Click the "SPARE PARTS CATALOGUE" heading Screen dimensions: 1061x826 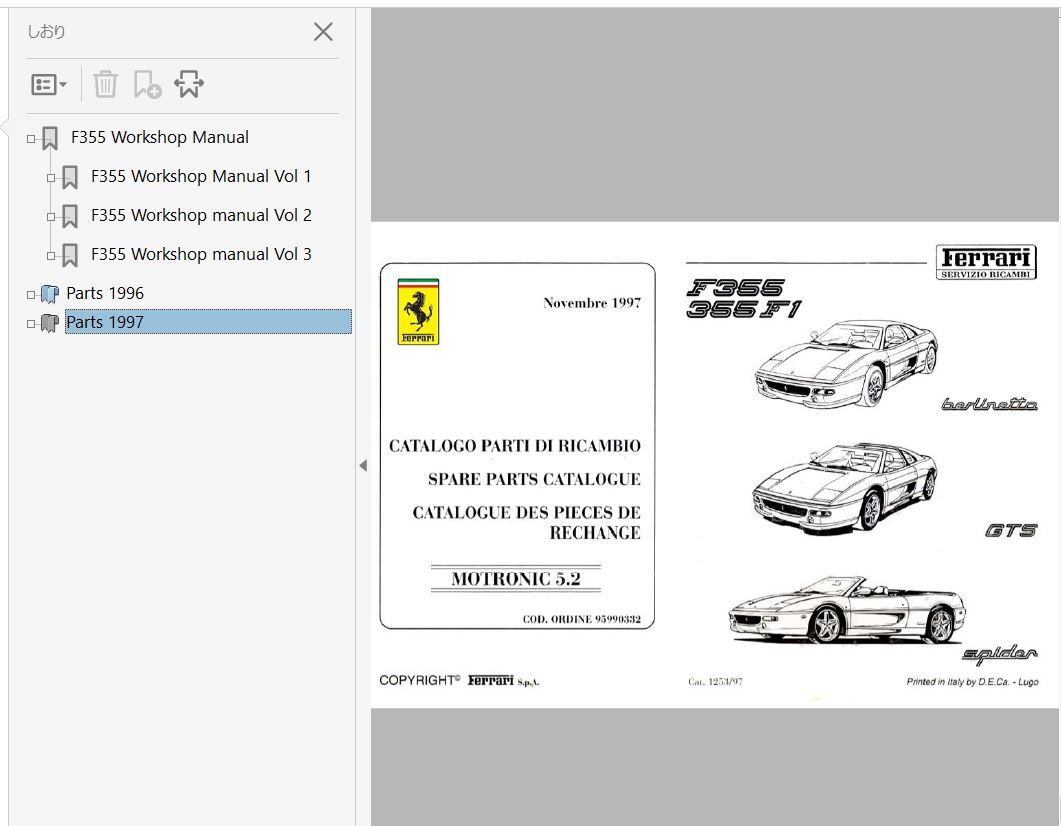tap(535, 479)
